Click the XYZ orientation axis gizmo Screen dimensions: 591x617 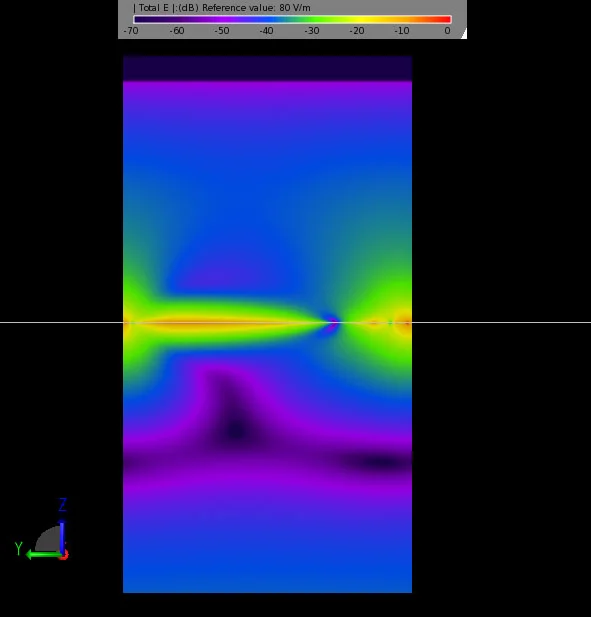click(x=42, y=529)
